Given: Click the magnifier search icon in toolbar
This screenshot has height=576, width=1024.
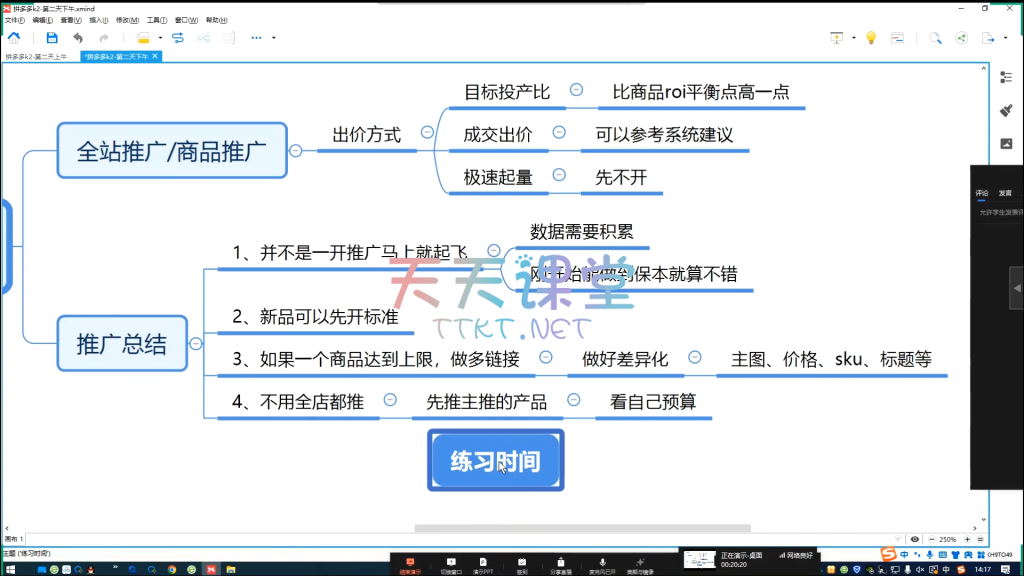Looking at the screenshot, I should pos(935,38).
